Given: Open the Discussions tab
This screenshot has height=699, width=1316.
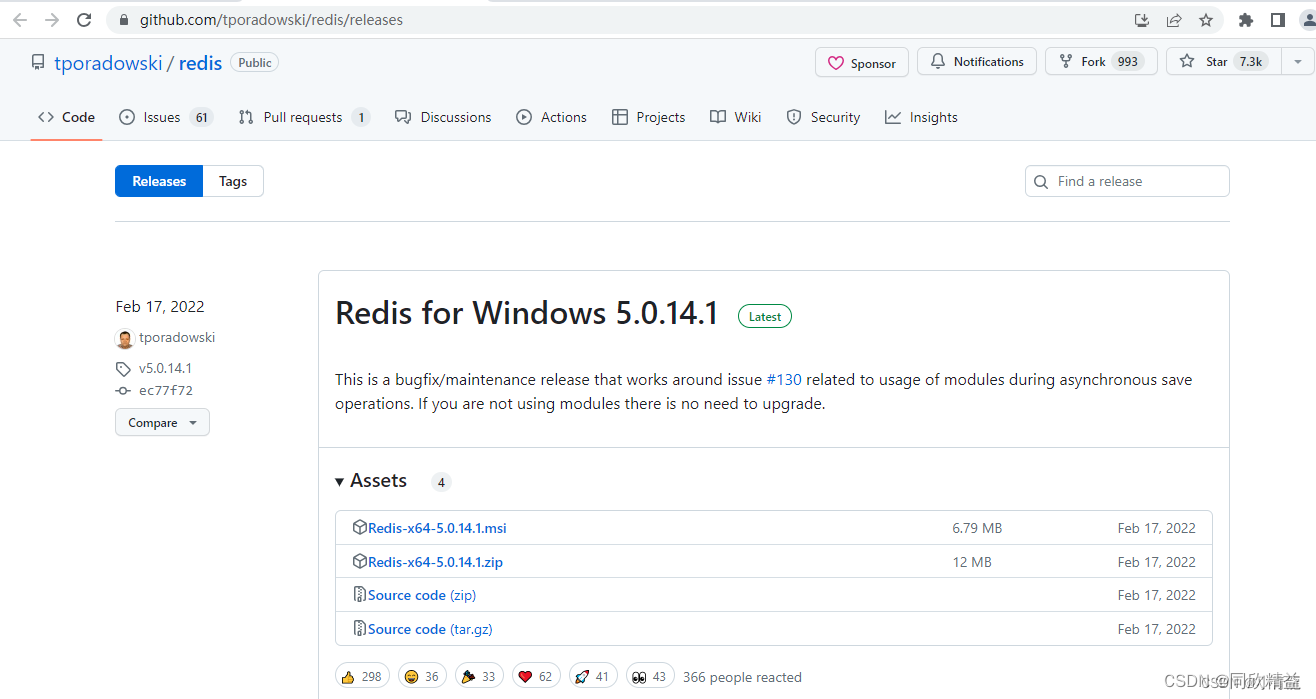Looking at the screenshot, I should click(x=443, y=117).
